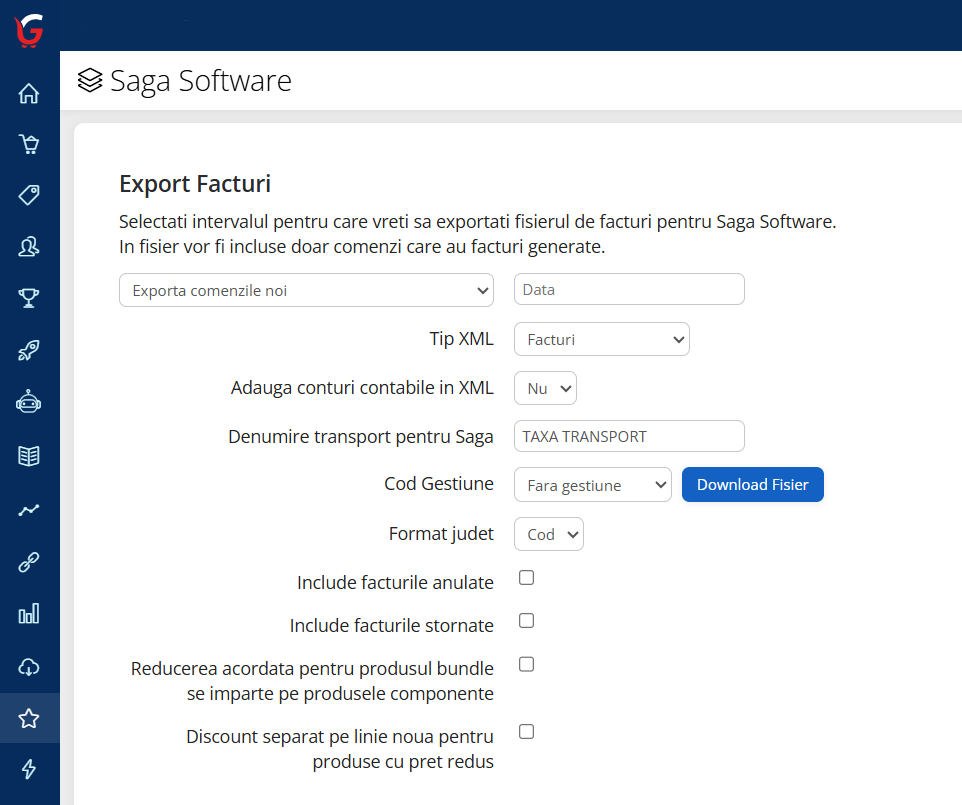
Task: Click the Include facturile stornate label
Action: [391, 625]
